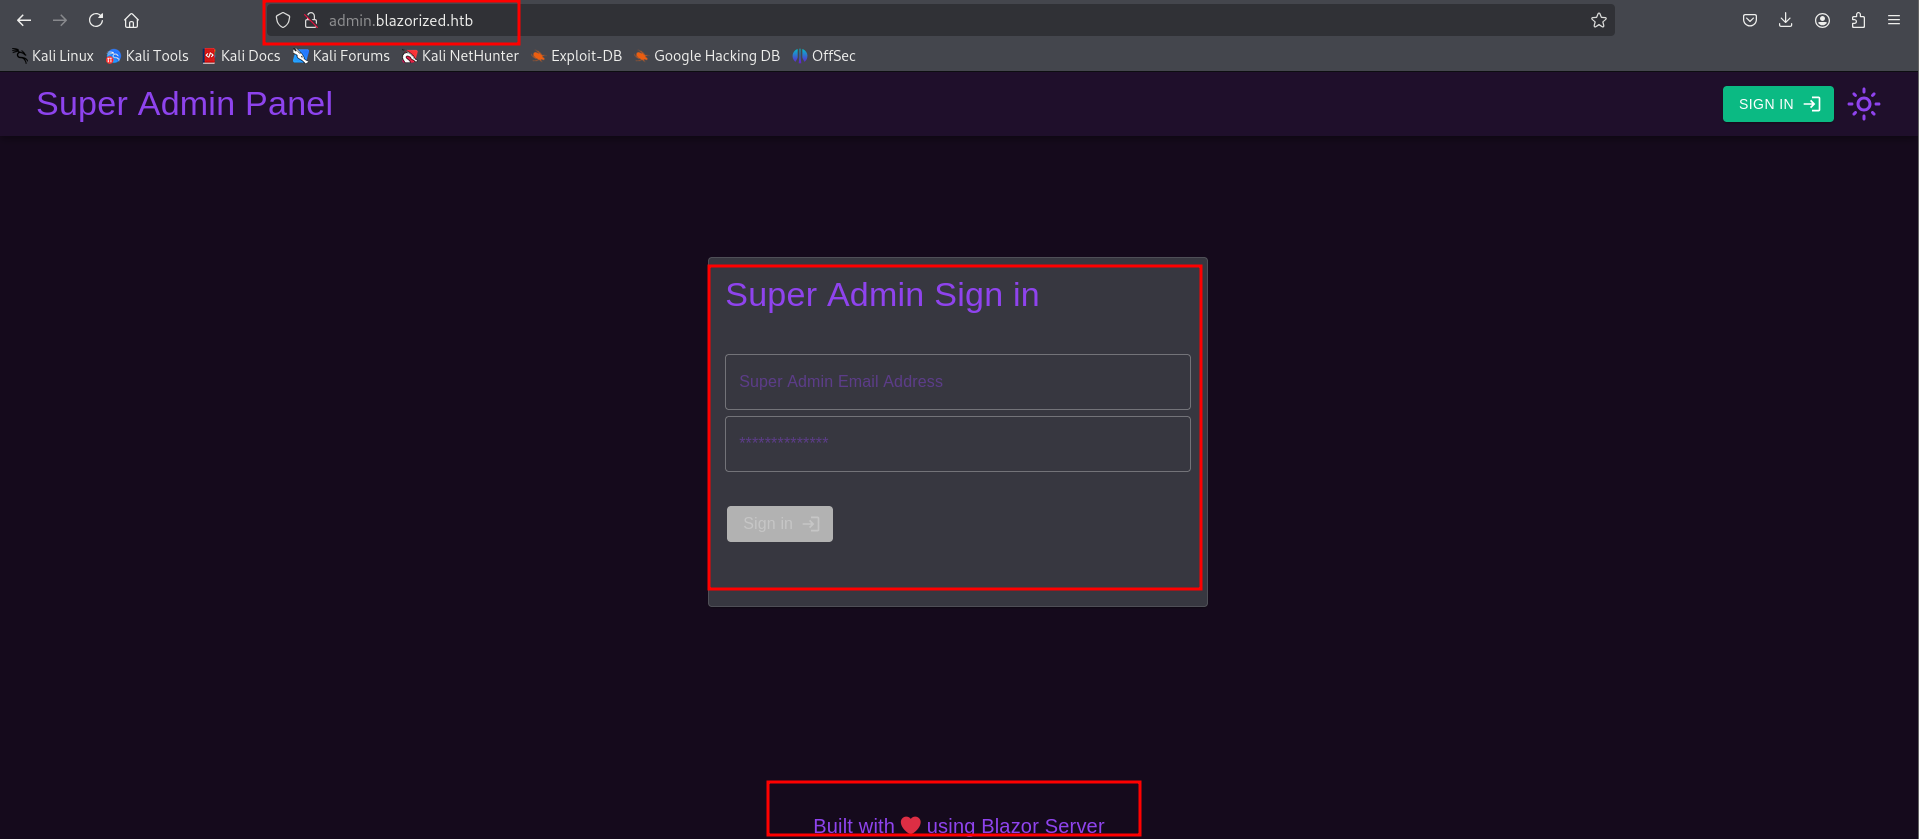Bookmark this page with the star icon
This screenshot has height=839, width=1919.
pyautogui.click(x=1599, y=20)
